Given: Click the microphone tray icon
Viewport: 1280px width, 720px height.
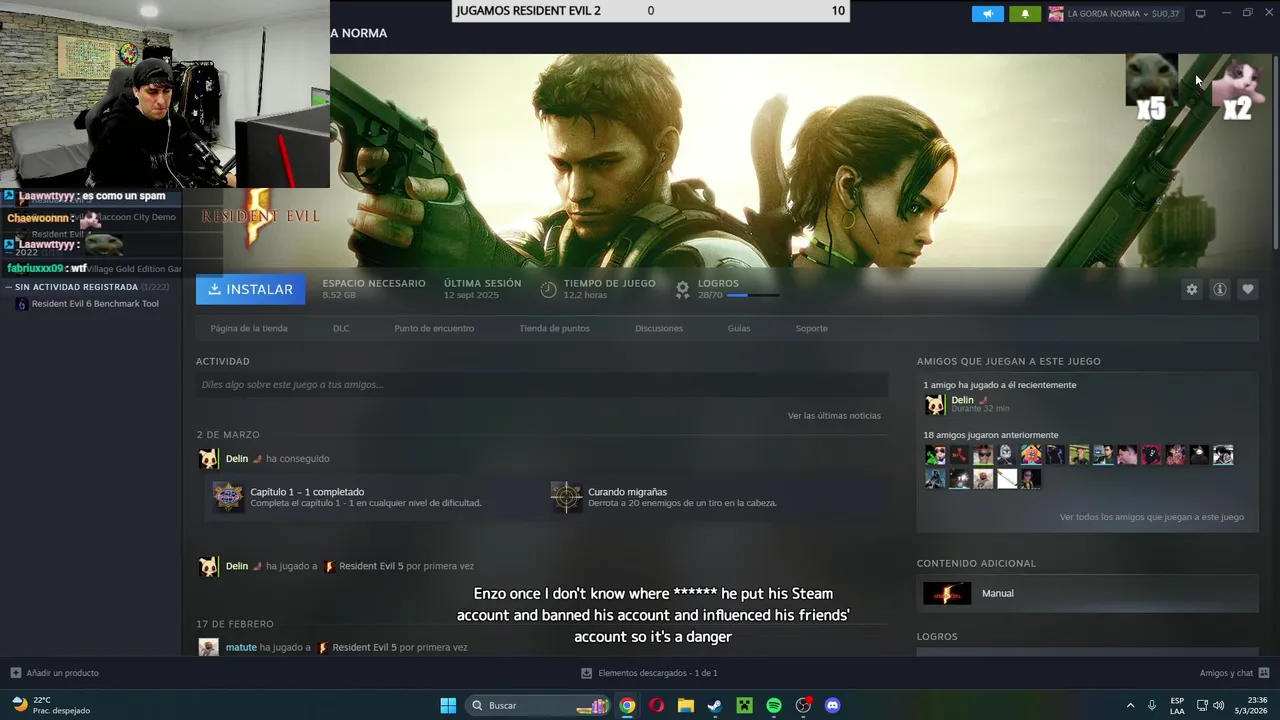Looking at the screenshot, I should [1152, 705].
